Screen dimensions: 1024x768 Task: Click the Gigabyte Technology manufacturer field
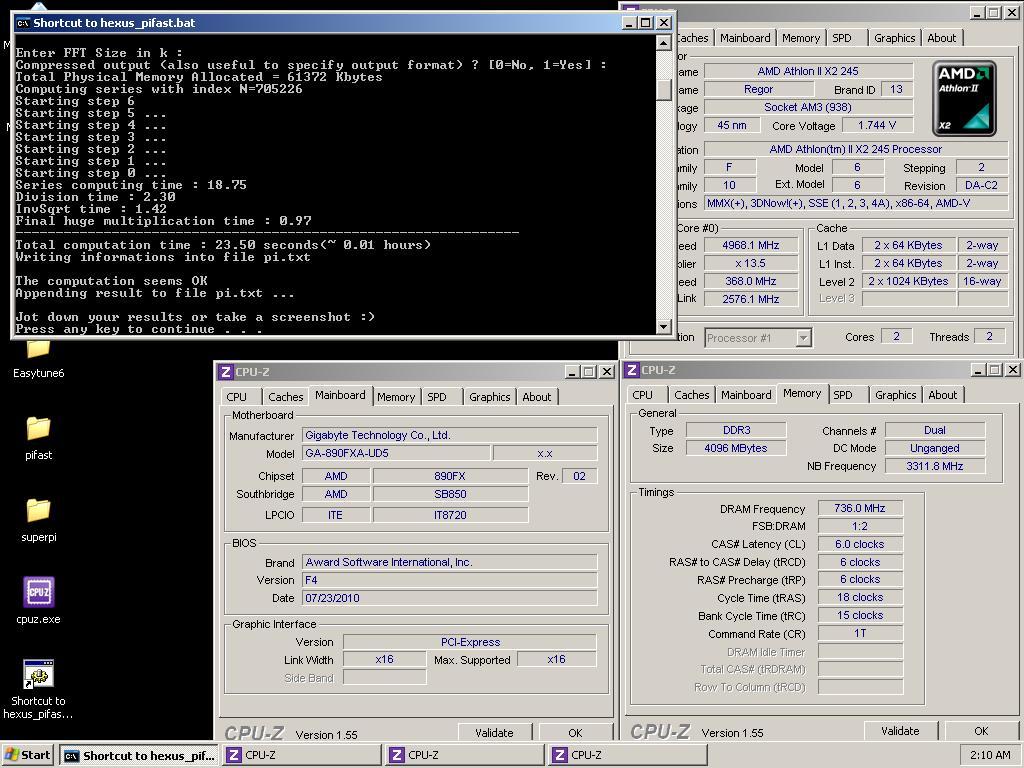(x=449, y=435)
